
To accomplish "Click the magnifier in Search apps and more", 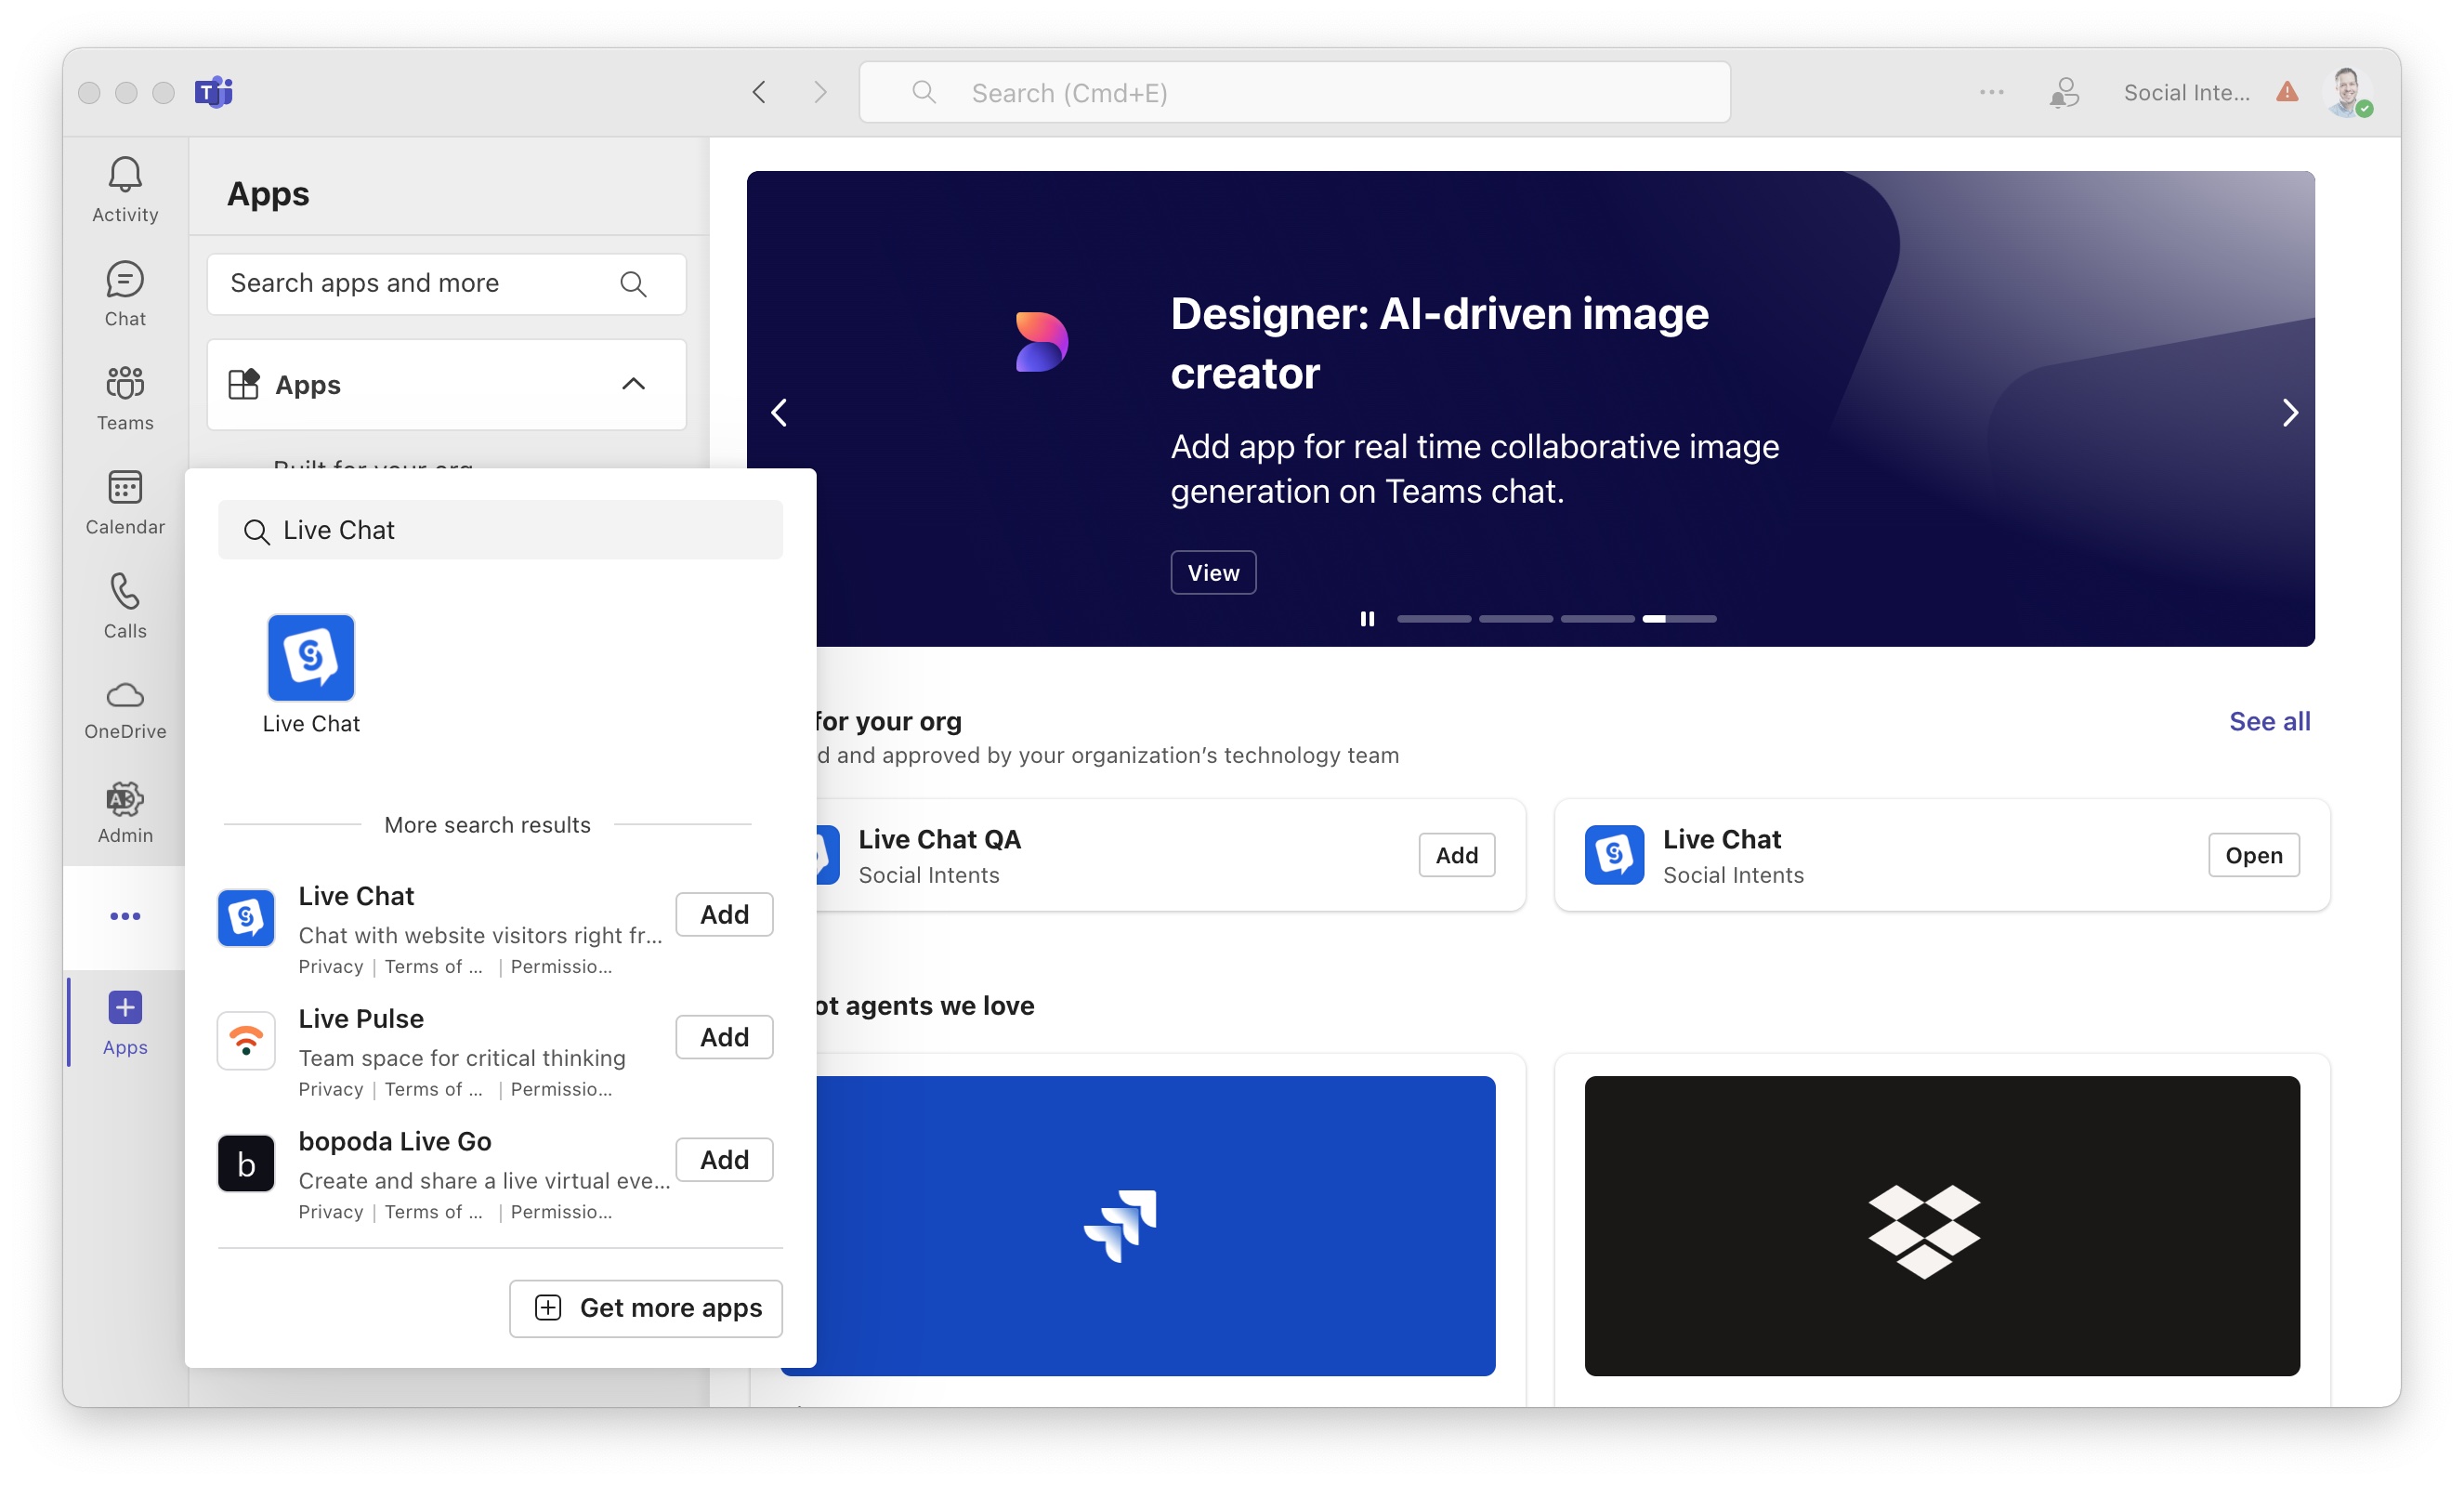I will click(633, 284).
